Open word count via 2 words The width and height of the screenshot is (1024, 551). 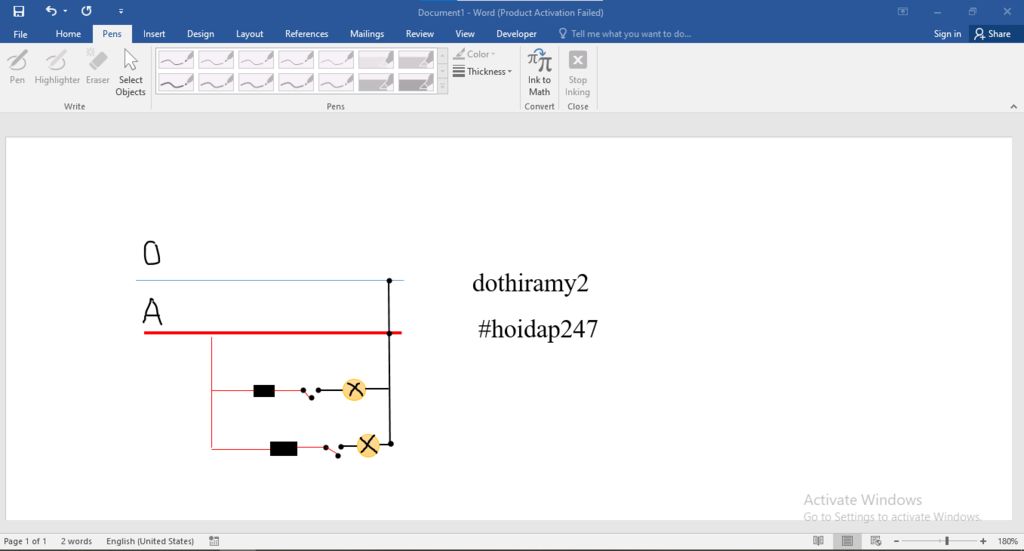click(x=76, y=541)
